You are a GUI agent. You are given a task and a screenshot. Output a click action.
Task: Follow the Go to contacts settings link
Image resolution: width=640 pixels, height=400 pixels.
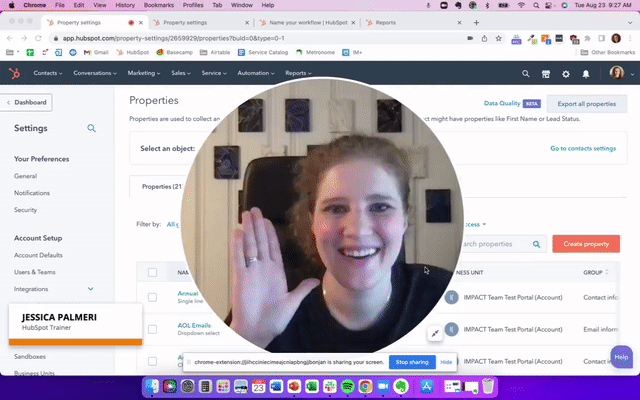click(582, 148)
